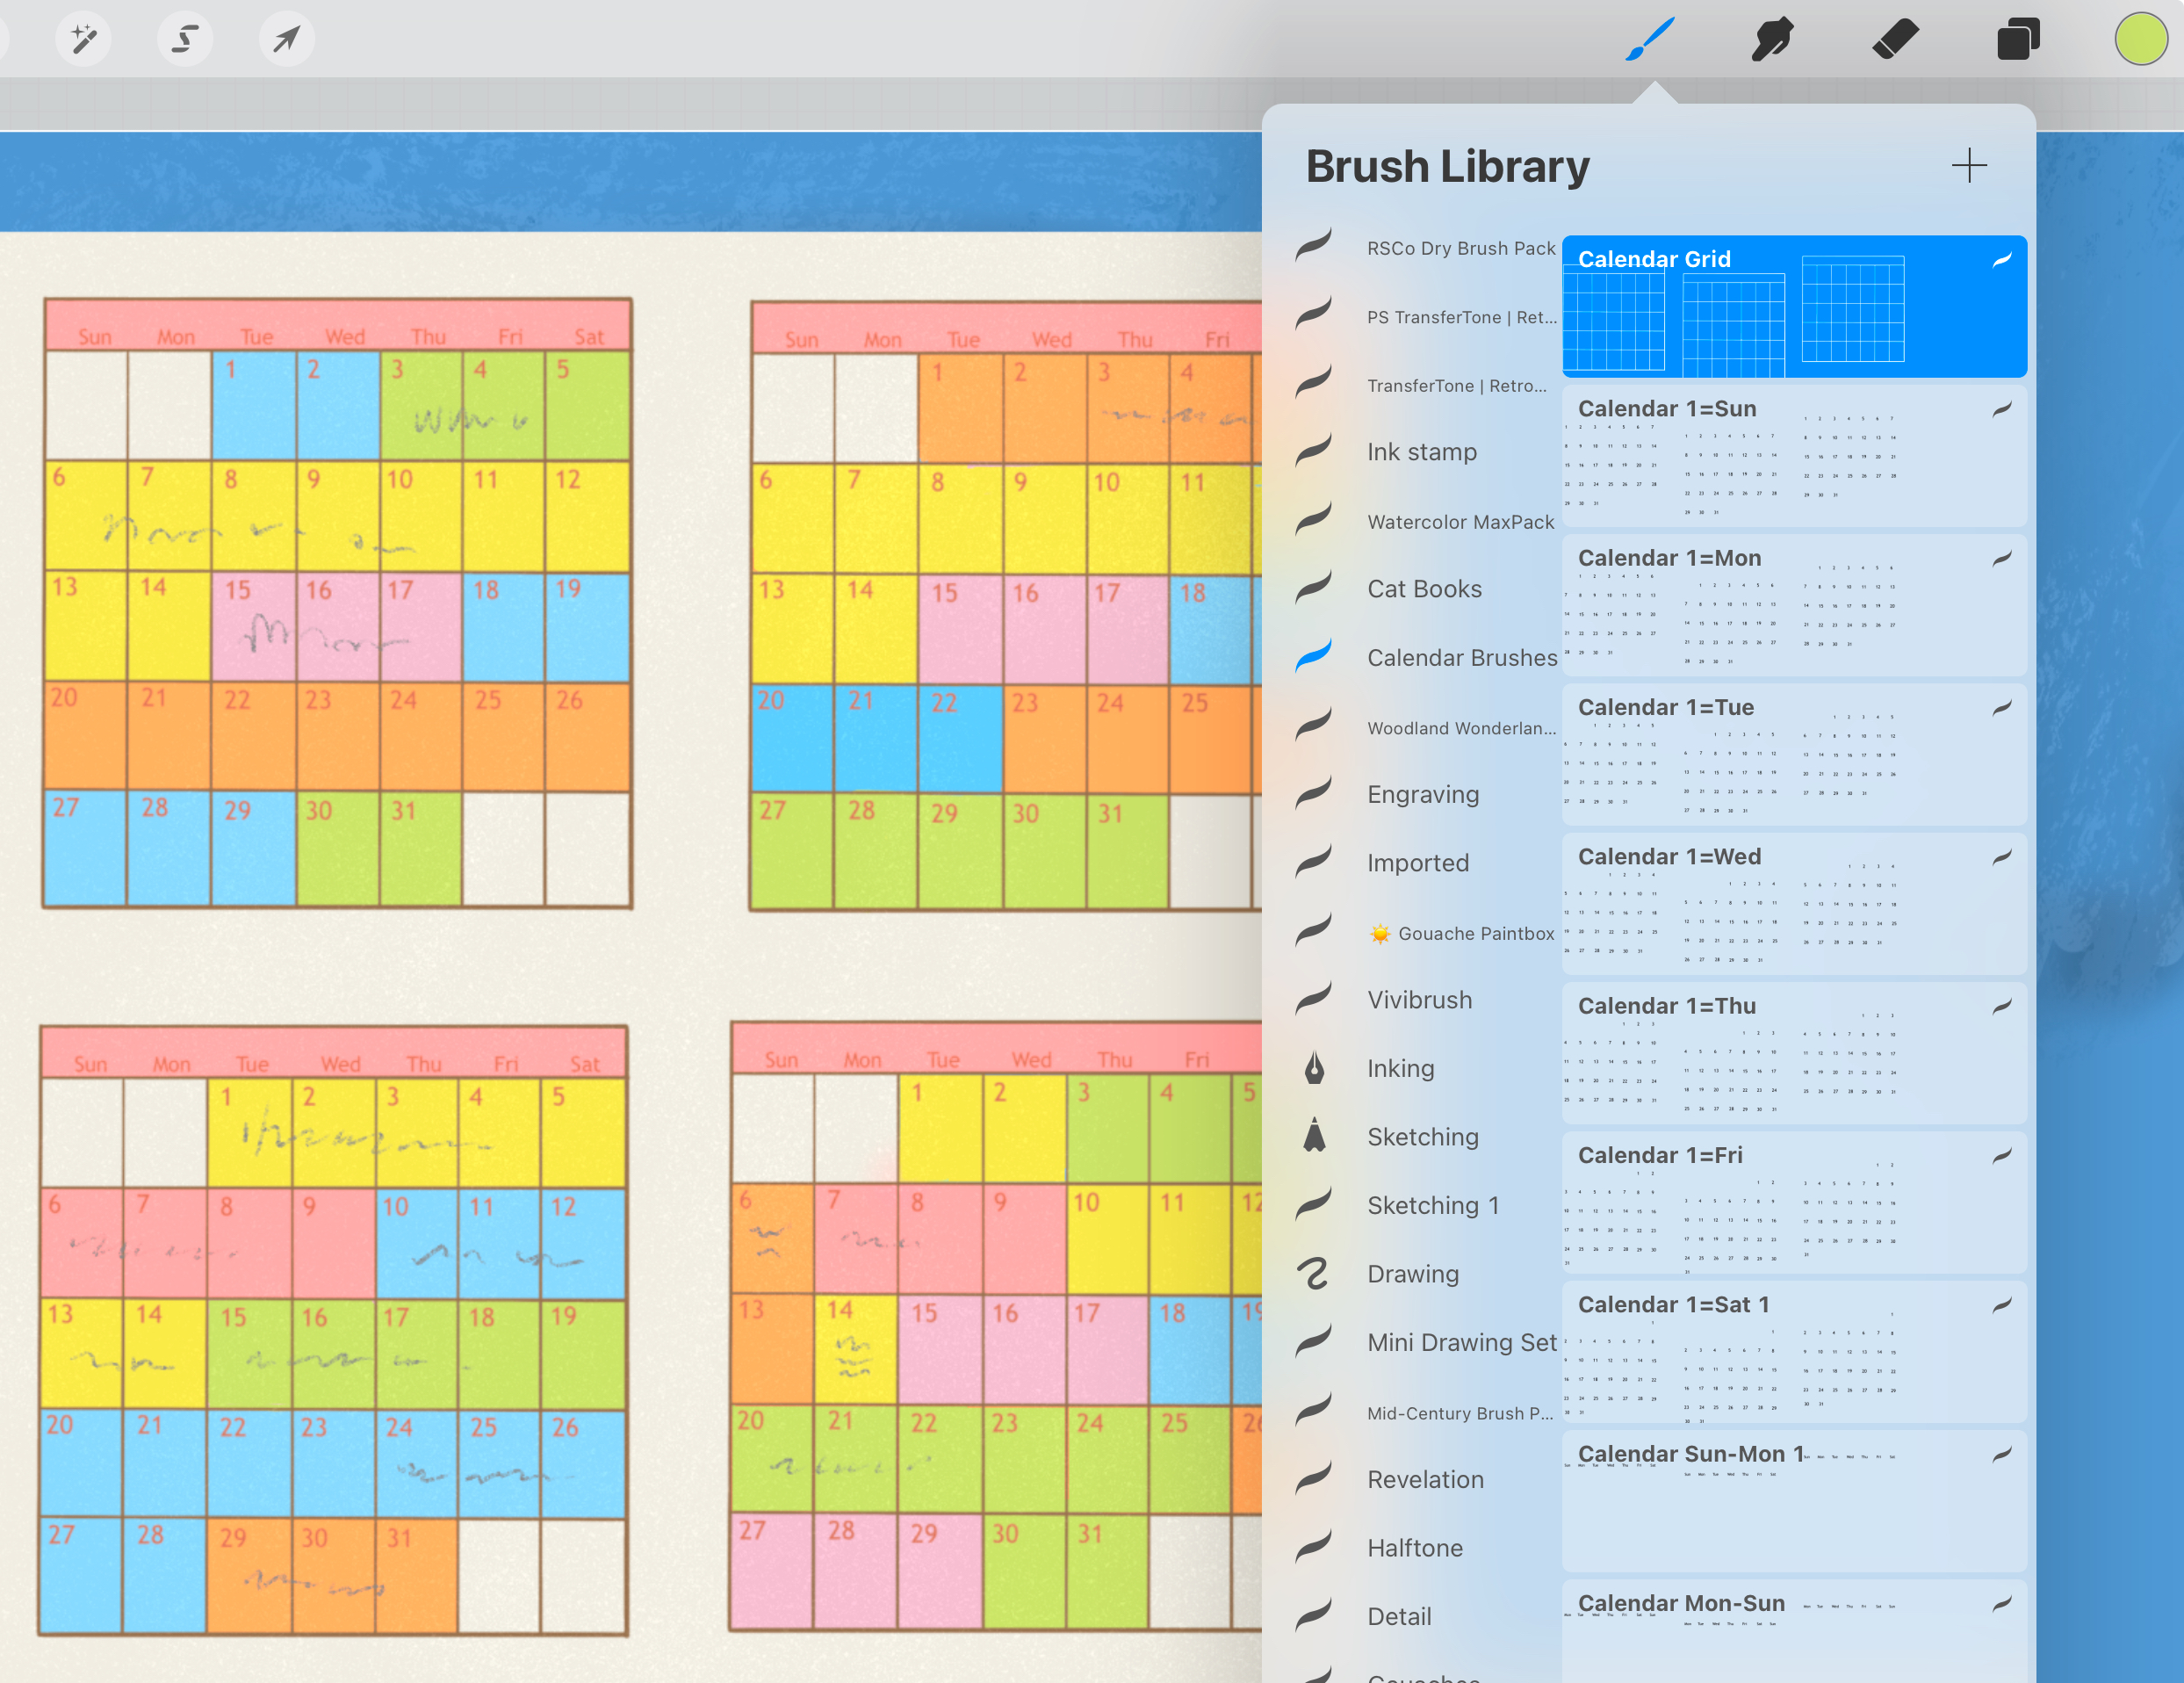2184x1683 pixels.
Task: Tap stroke icon beside Revelation
Action: pos(1313,1477)
